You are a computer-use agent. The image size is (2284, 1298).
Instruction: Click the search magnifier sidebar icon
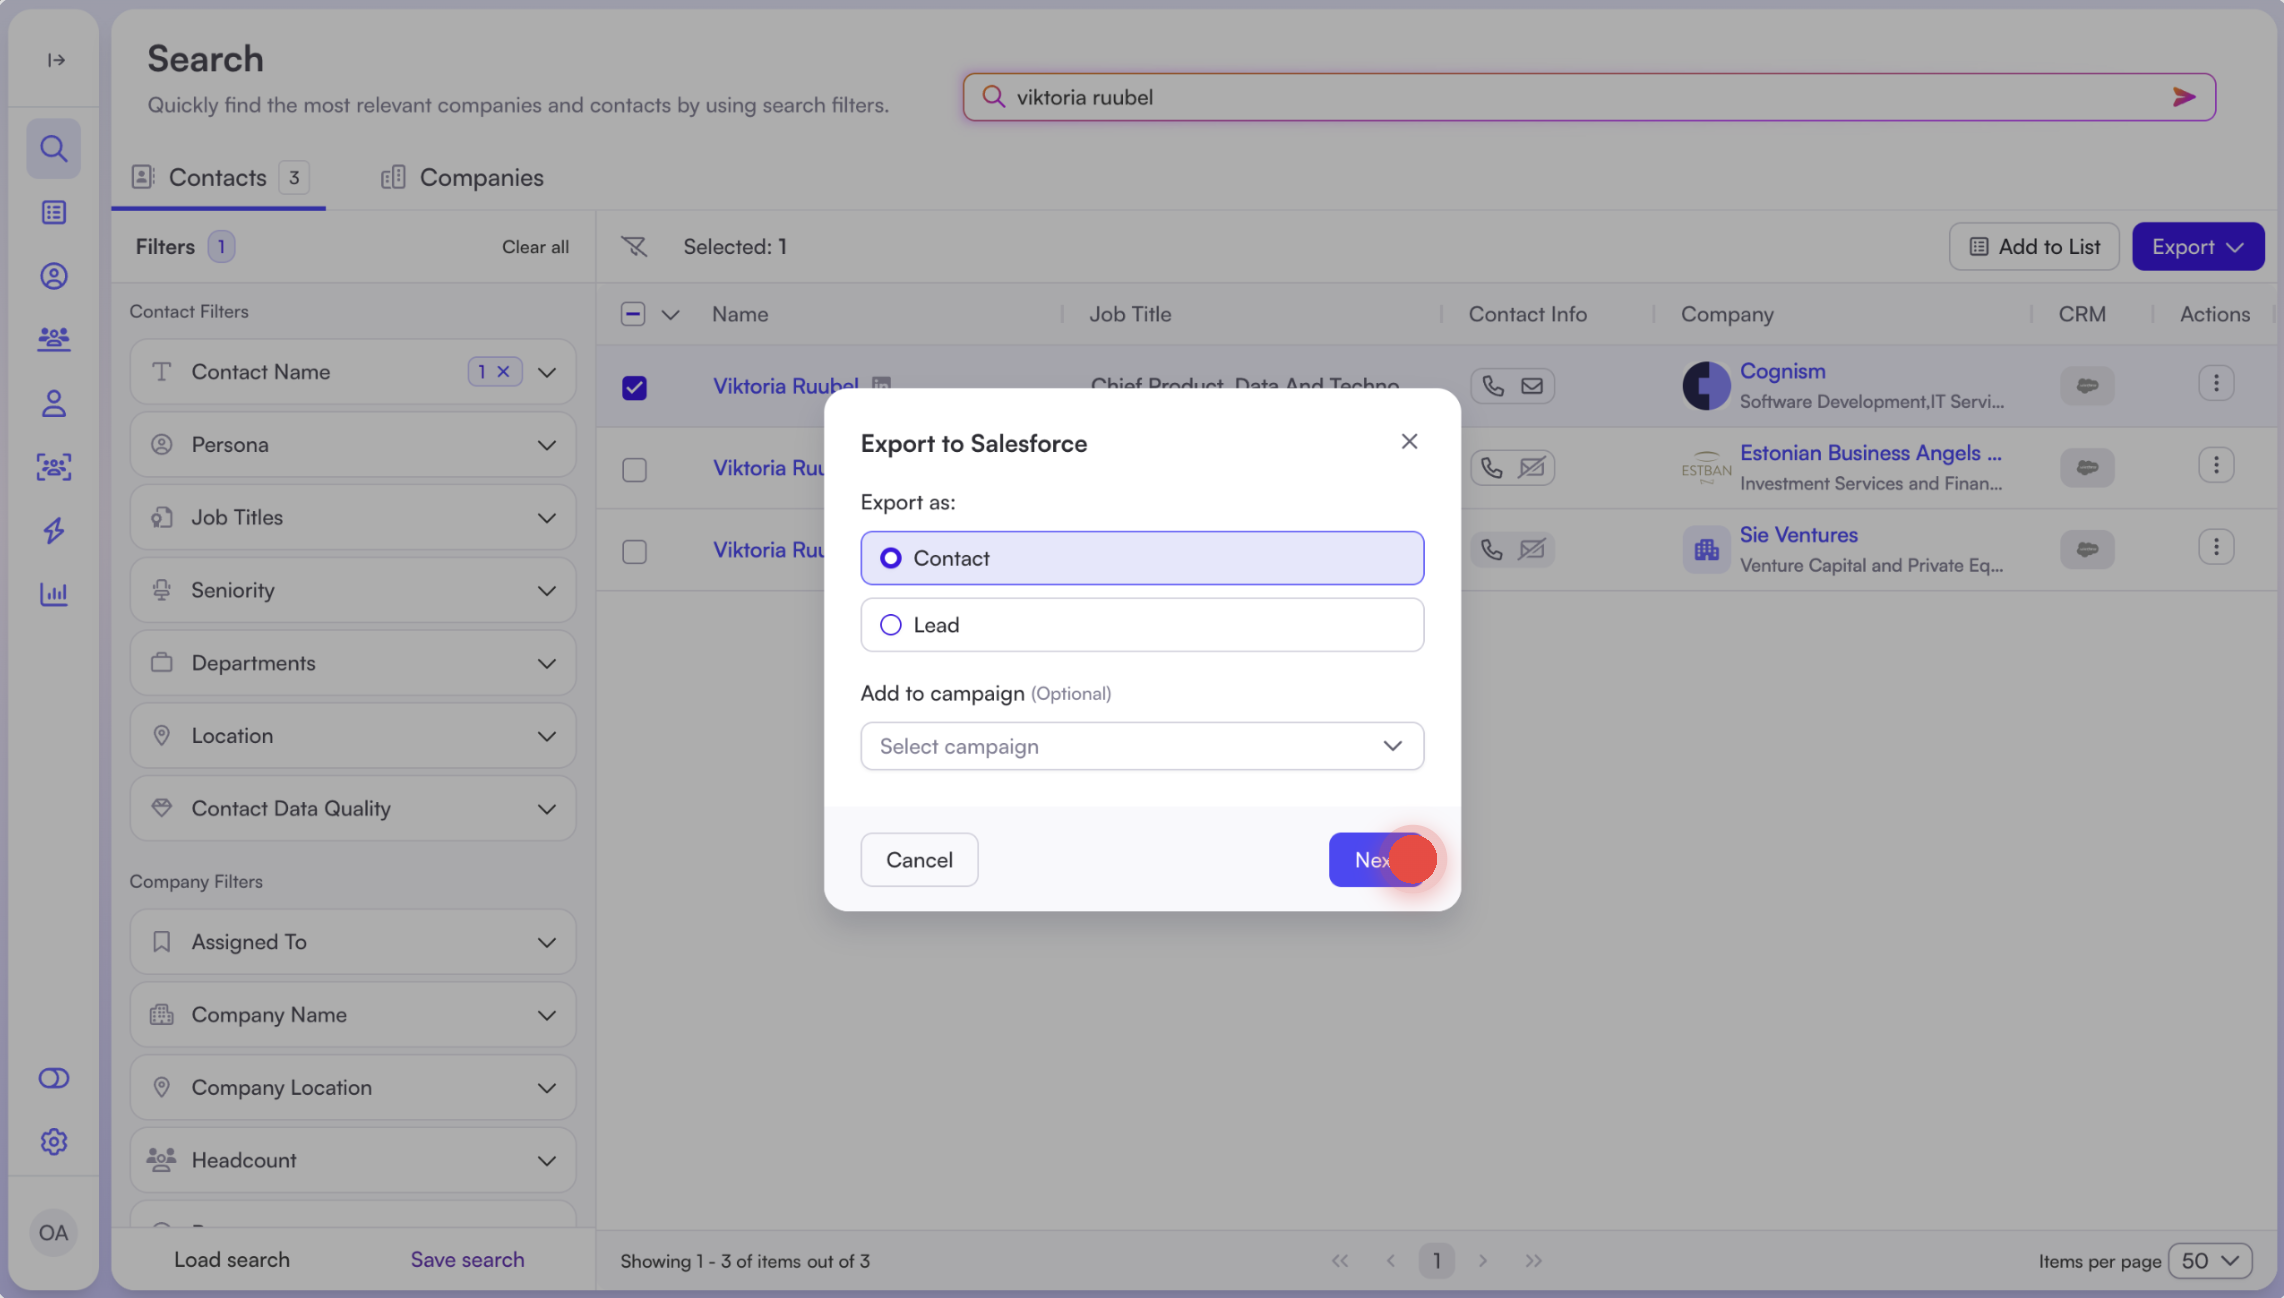[54, 149]
